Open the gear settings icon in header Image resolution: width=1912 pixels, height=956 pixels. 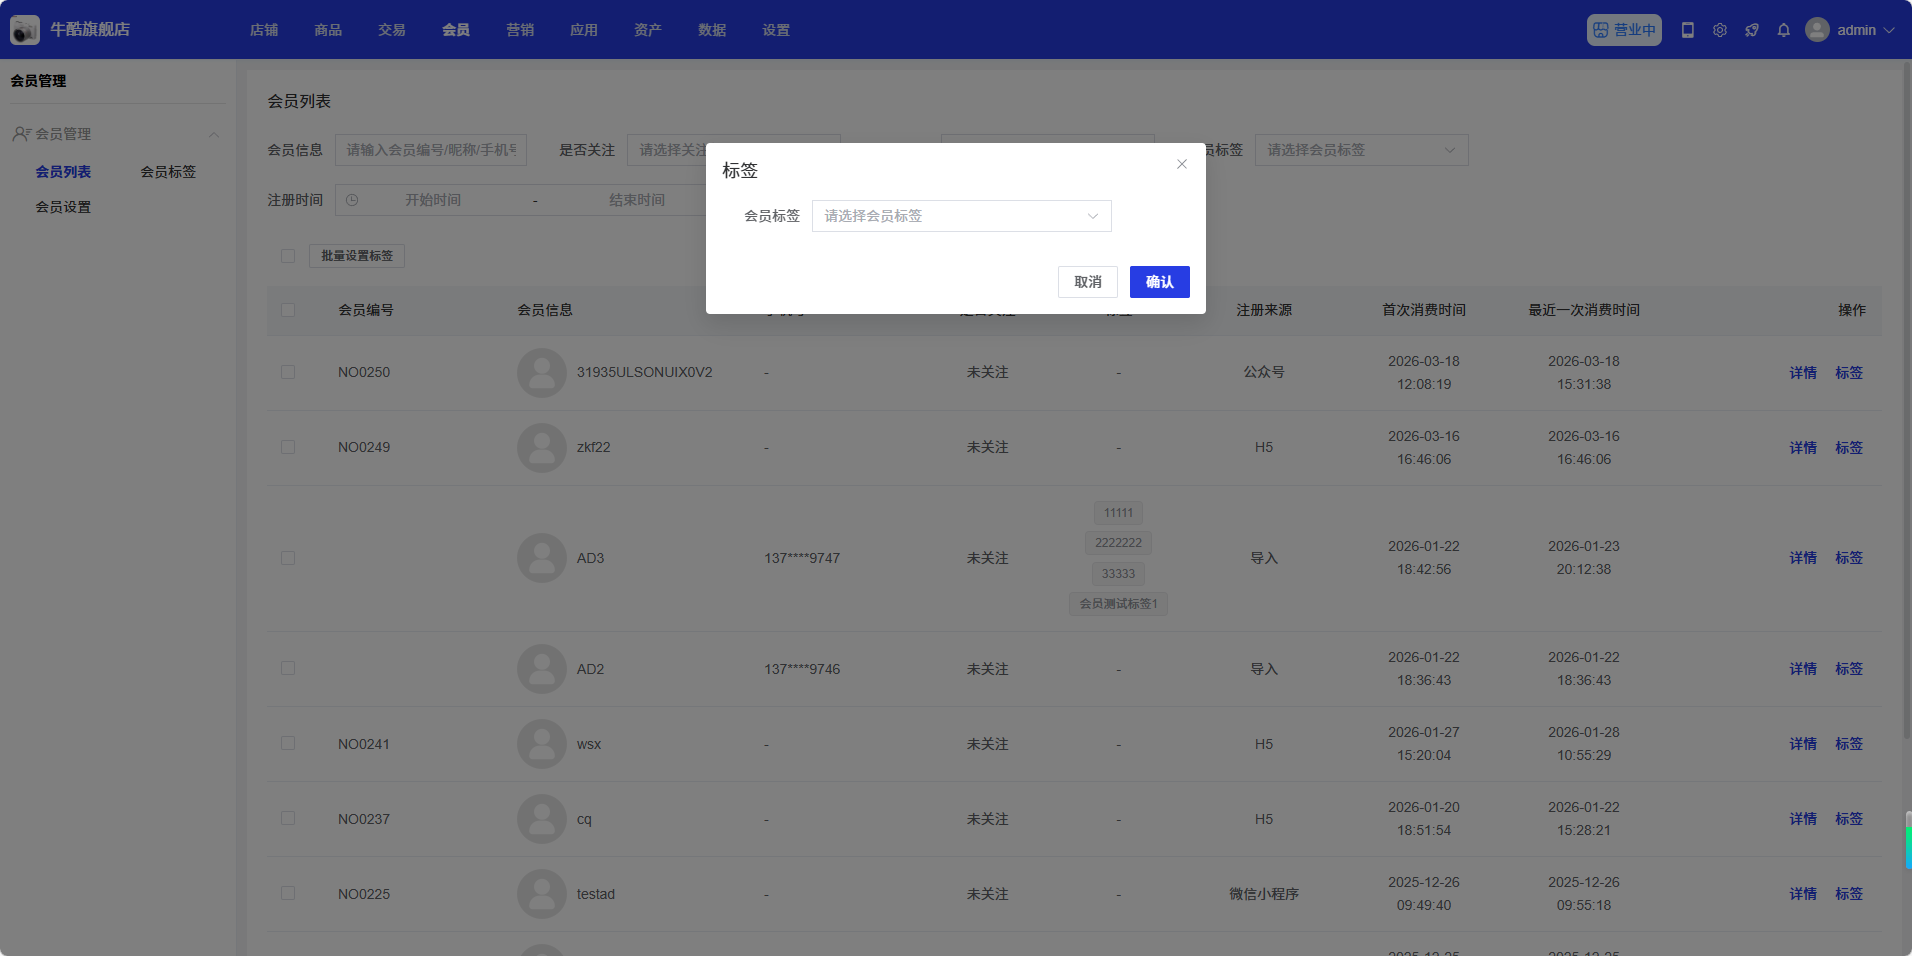pos(1720,30)
